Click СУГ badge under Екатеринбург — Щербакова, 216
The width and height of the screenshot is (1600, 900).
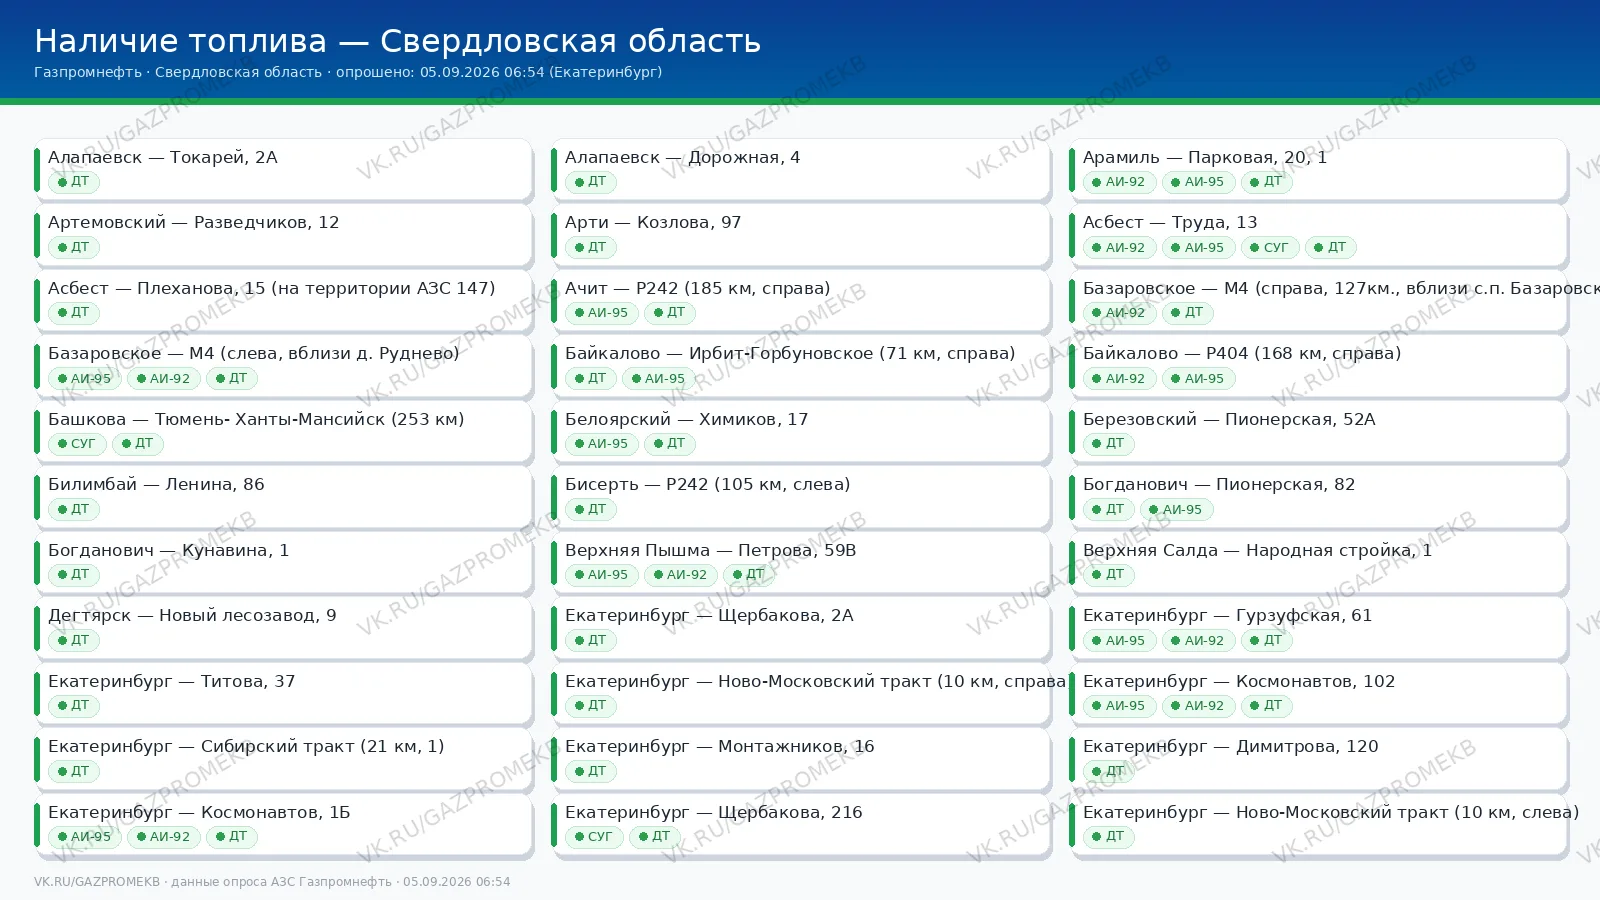click(x=594, y=837)
